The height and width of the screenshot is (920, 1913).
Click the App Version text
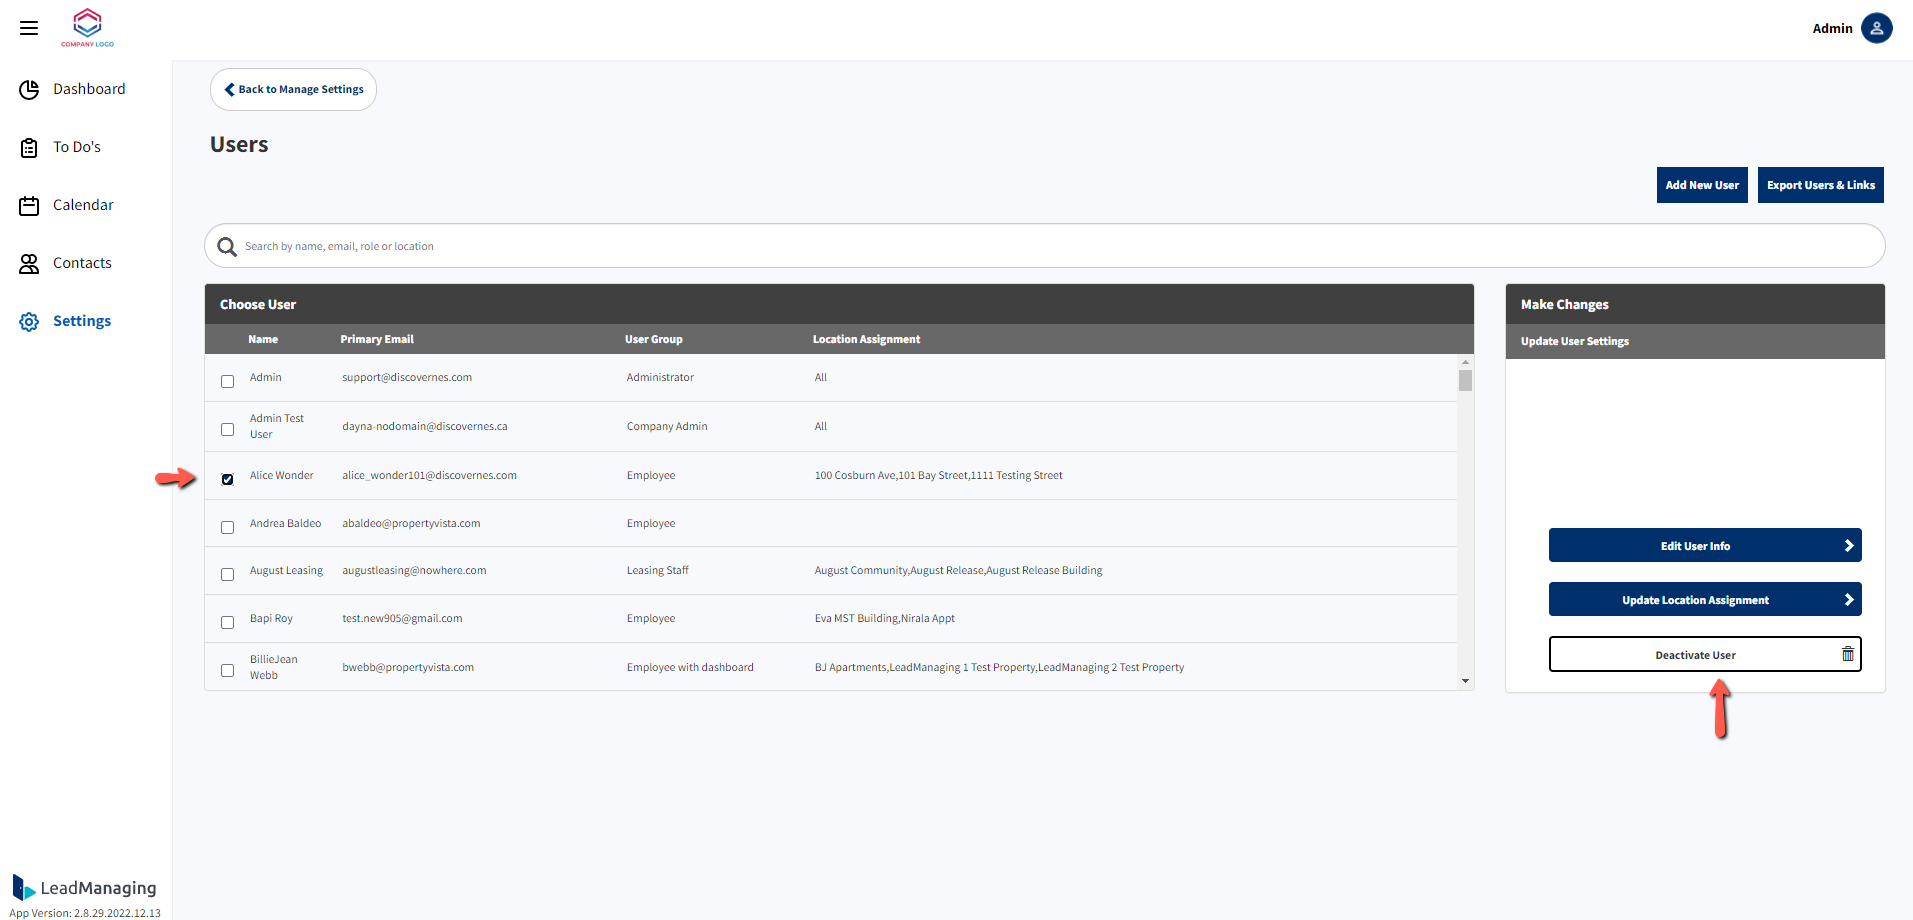(85, 913)
